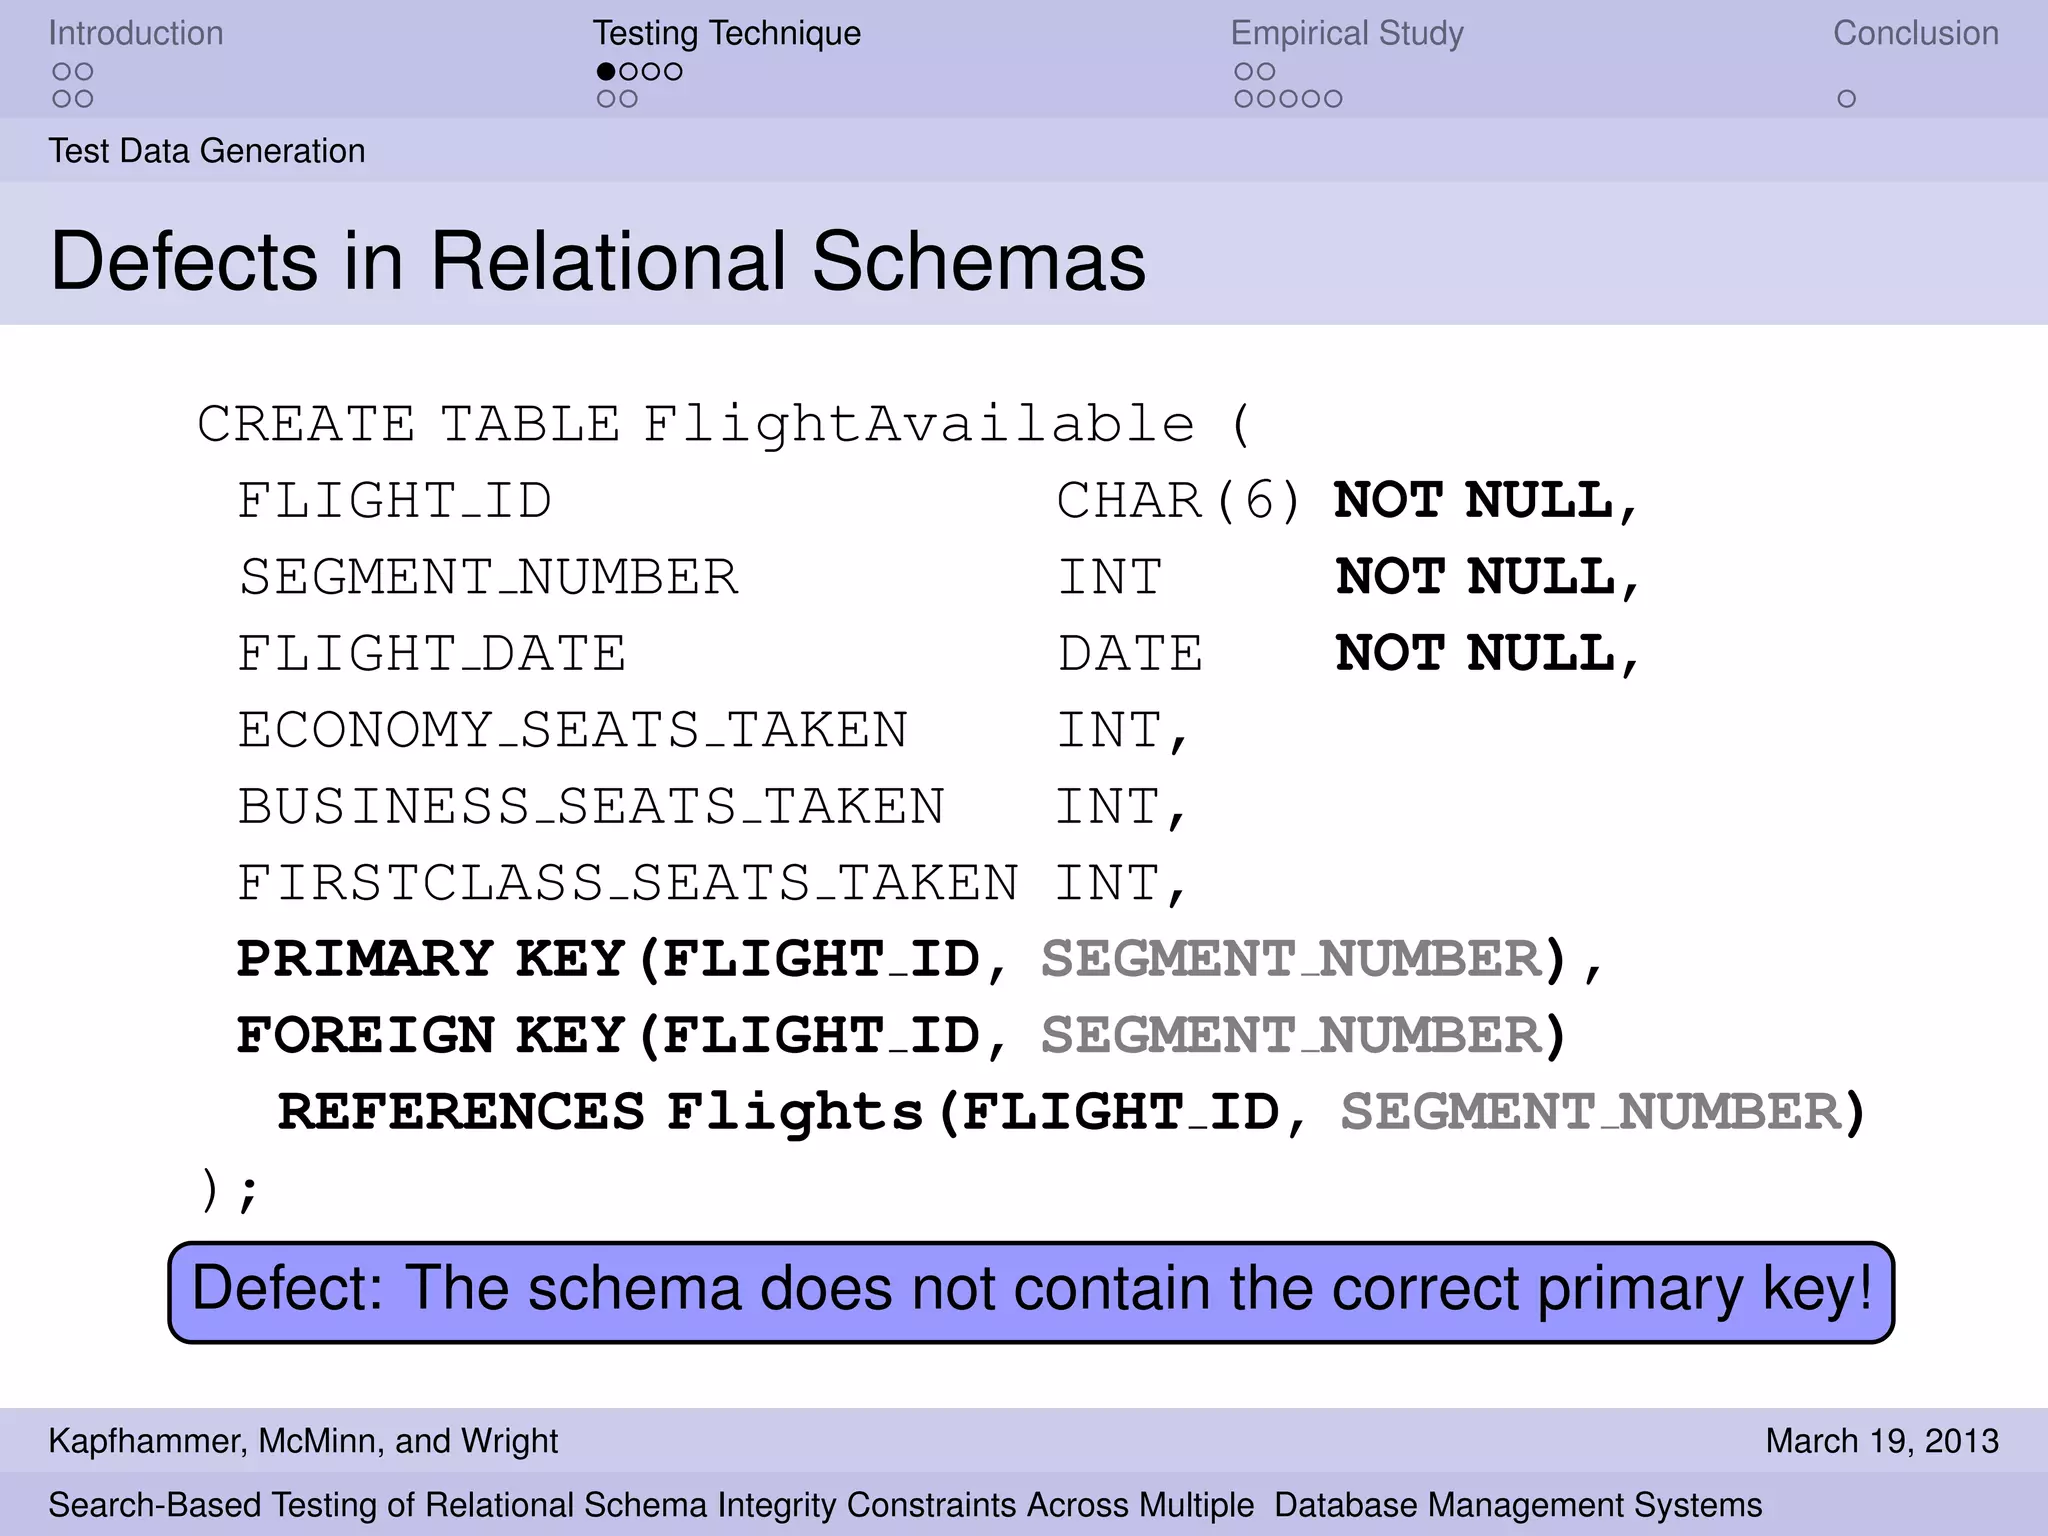Click the BUSINESS_SEATS_TAKEN column name
Viewport: 2048px width, 1536px height.
590,807
